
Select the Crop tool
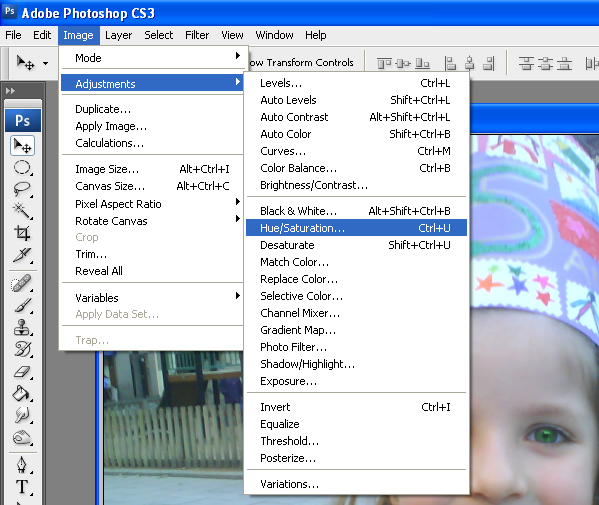click(22, 233)
